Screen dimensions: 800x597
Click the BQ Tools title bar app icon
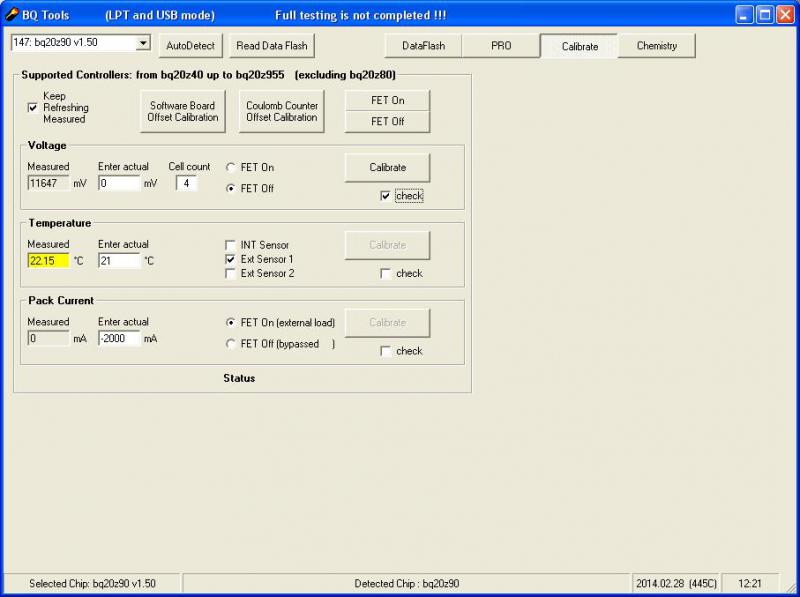click(11, 15)
